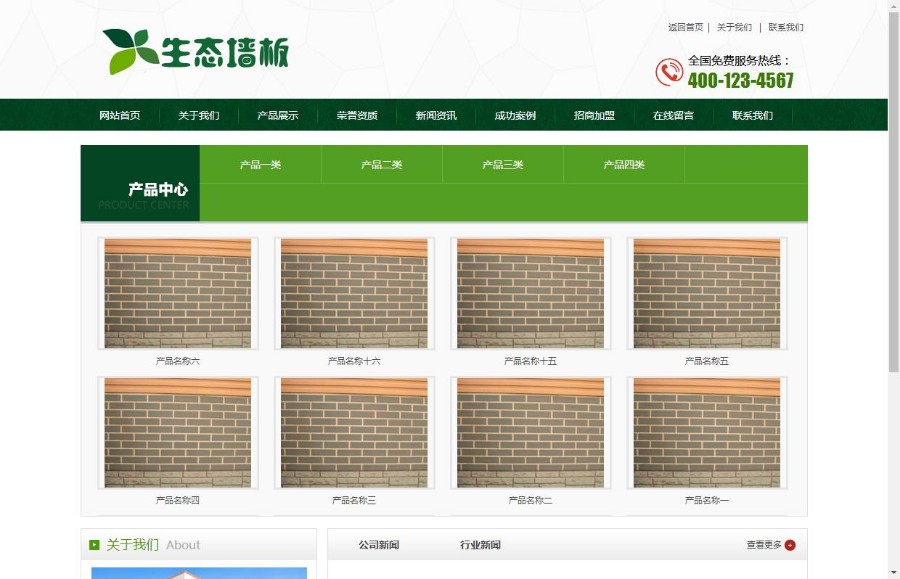
Task: Click the 产品名称一 caption link
Action: [x=707, y=500]
